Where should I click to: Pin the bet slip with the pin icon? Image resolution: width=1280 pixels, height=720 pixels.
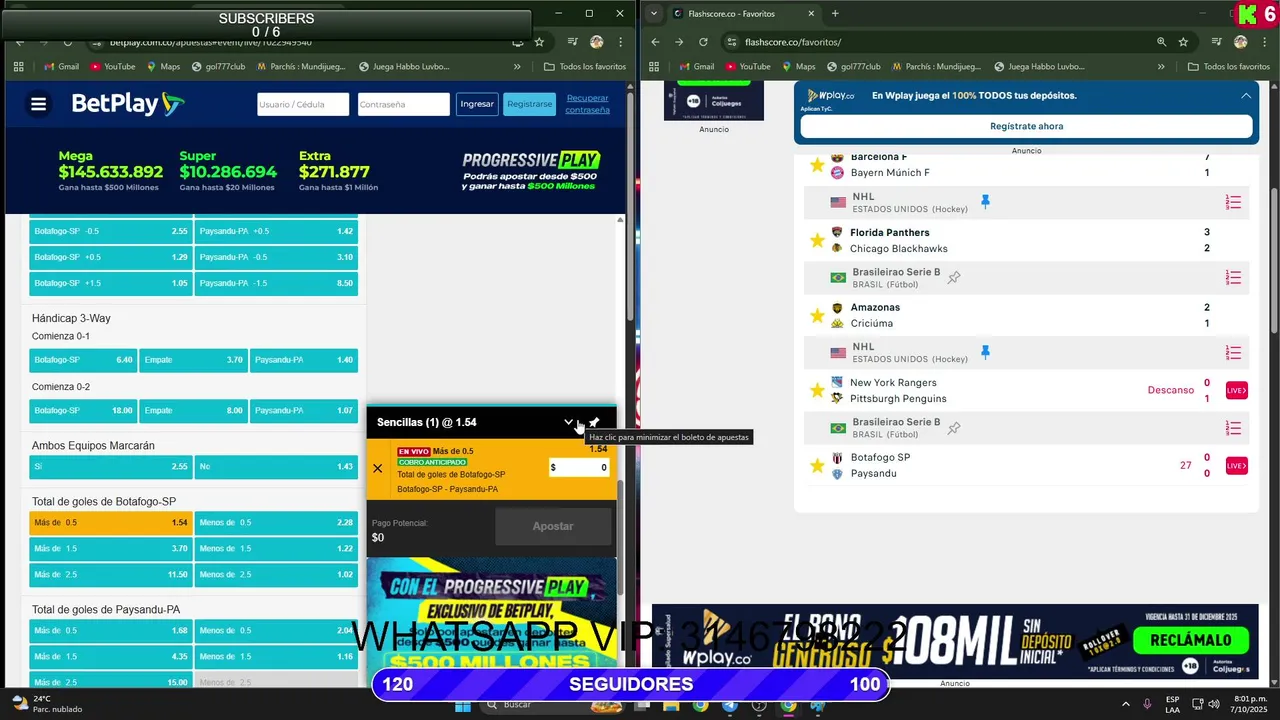point(594,422)
